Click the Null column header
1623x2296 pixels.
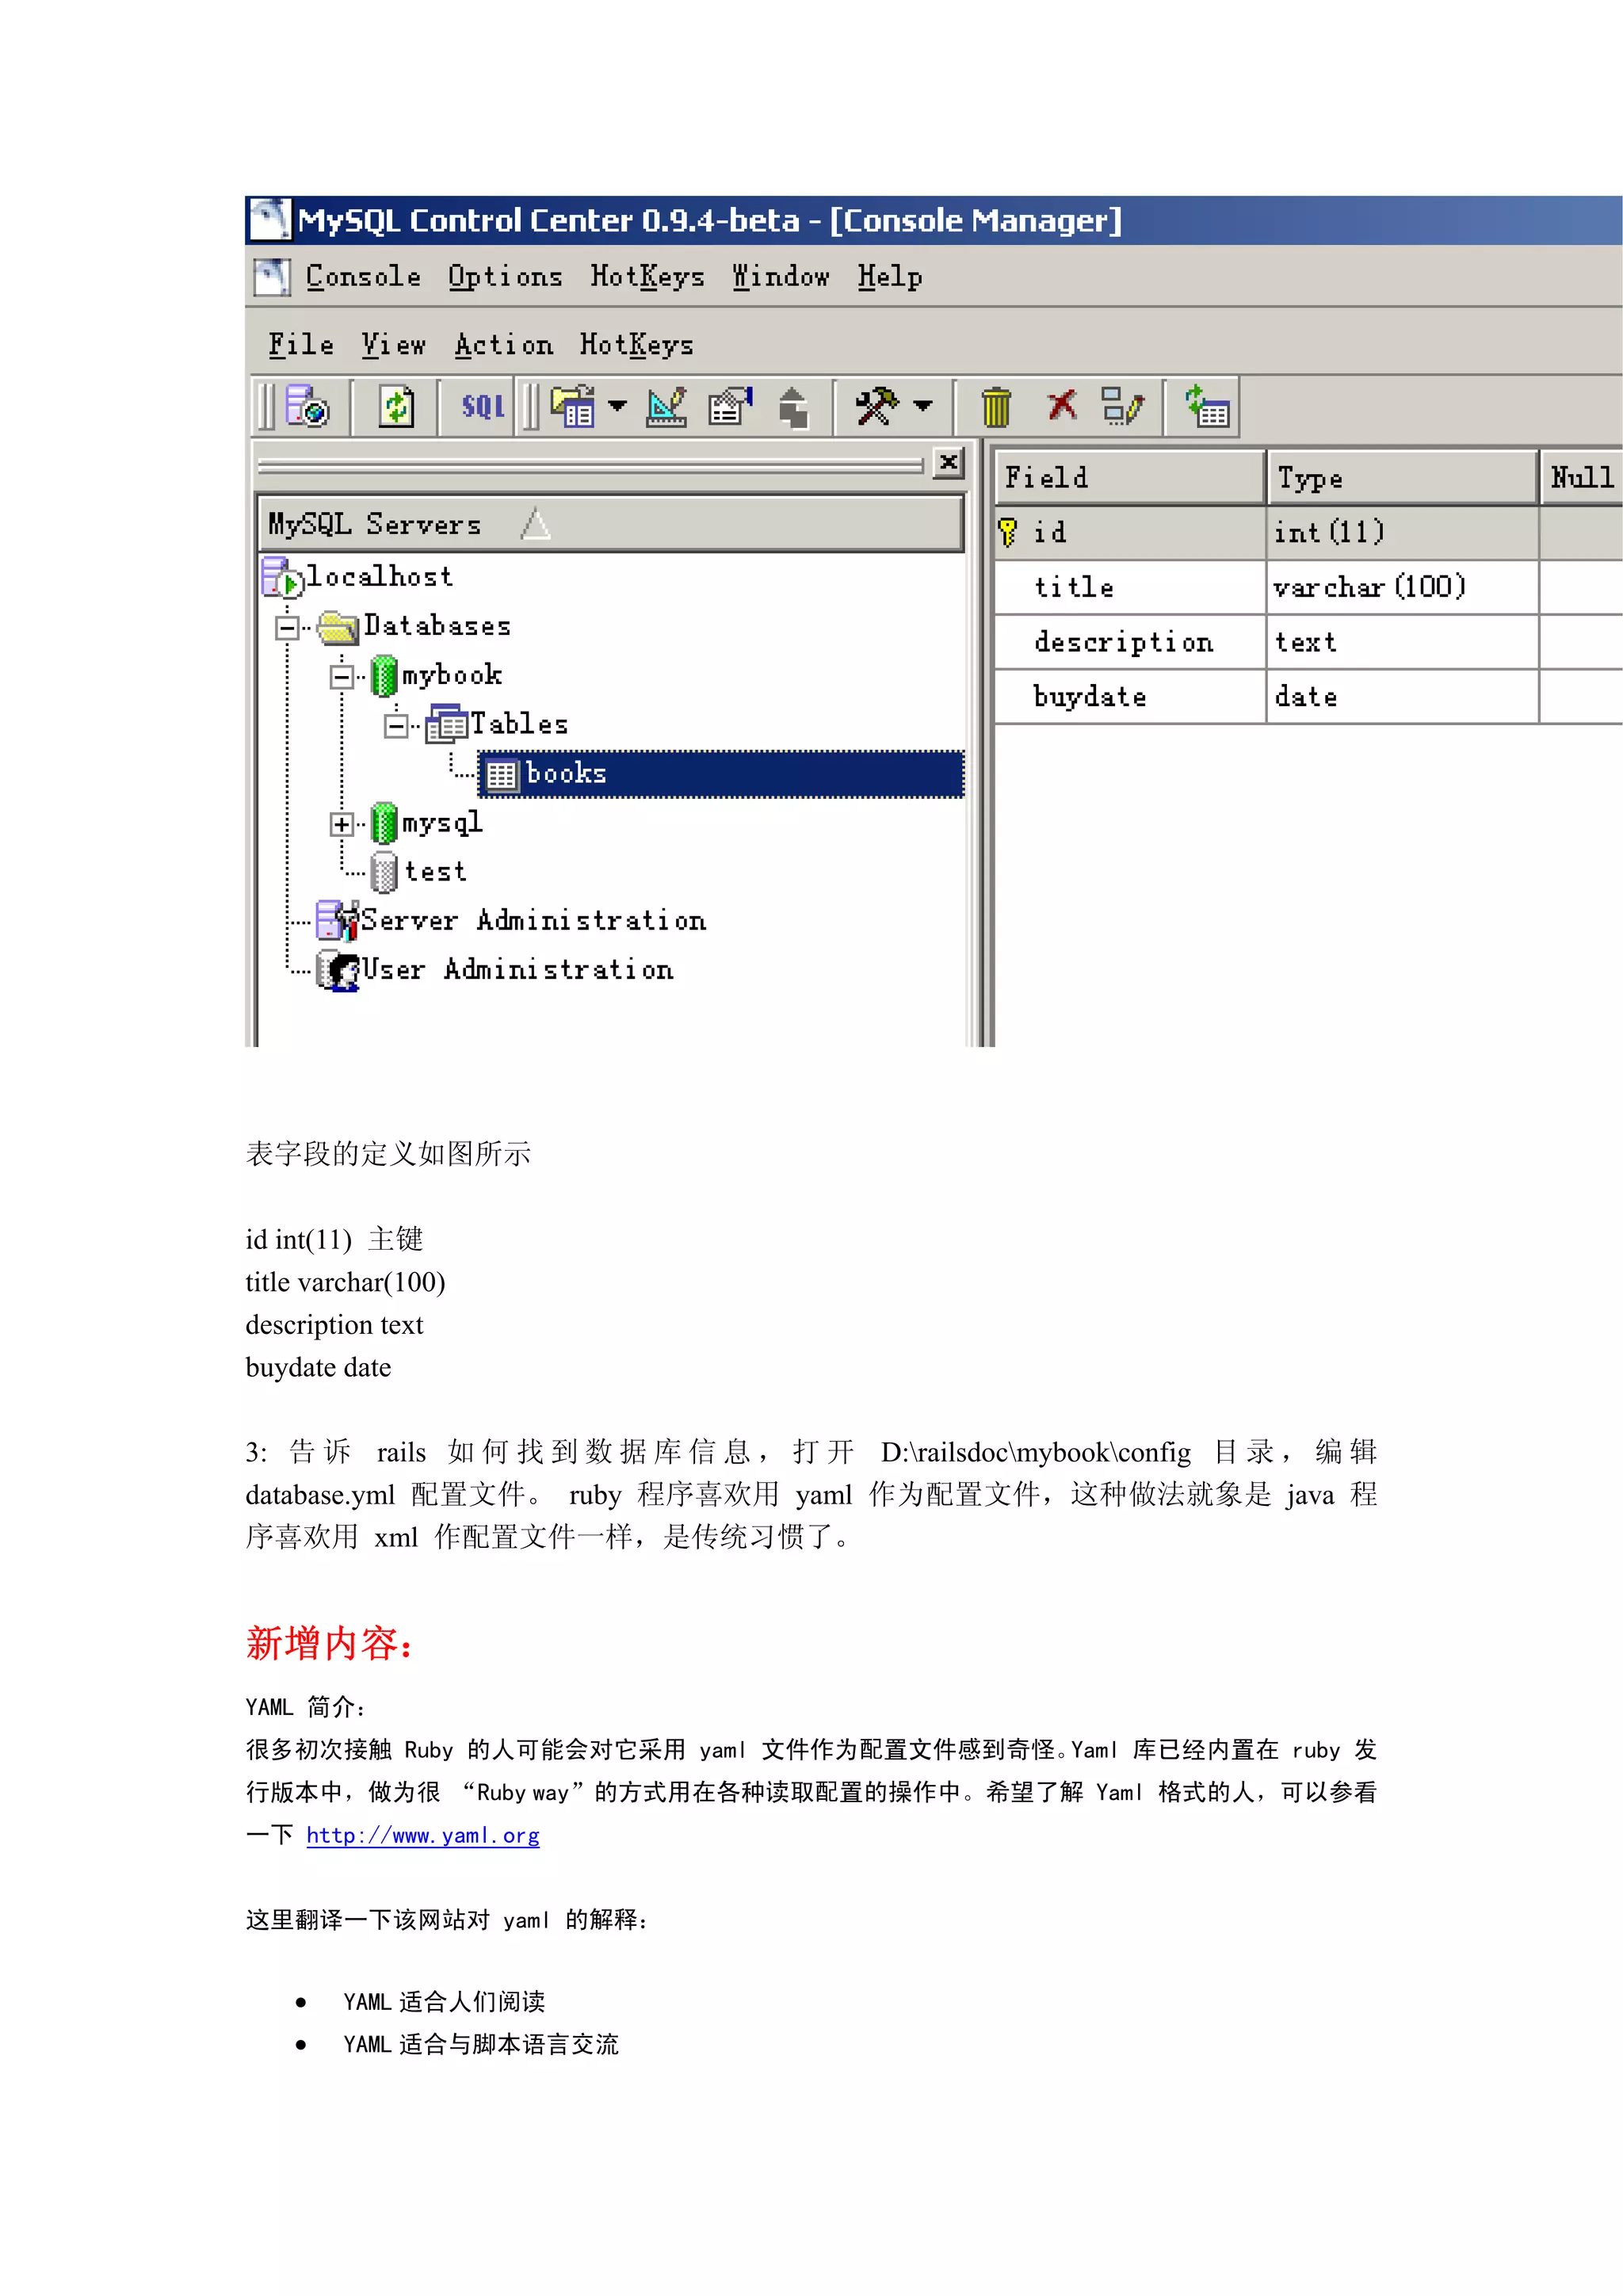pyautogui.click(x=1581, y=478)
